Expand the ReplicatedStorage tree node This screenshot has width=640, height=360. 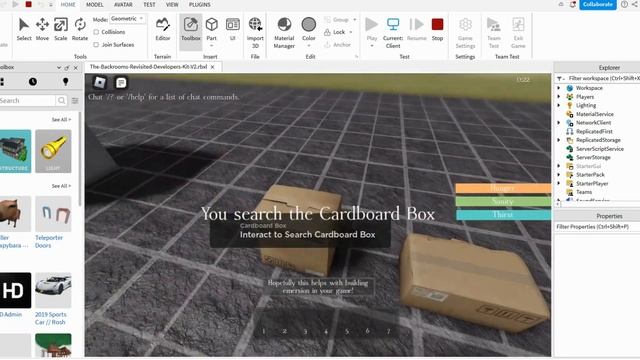559,140
